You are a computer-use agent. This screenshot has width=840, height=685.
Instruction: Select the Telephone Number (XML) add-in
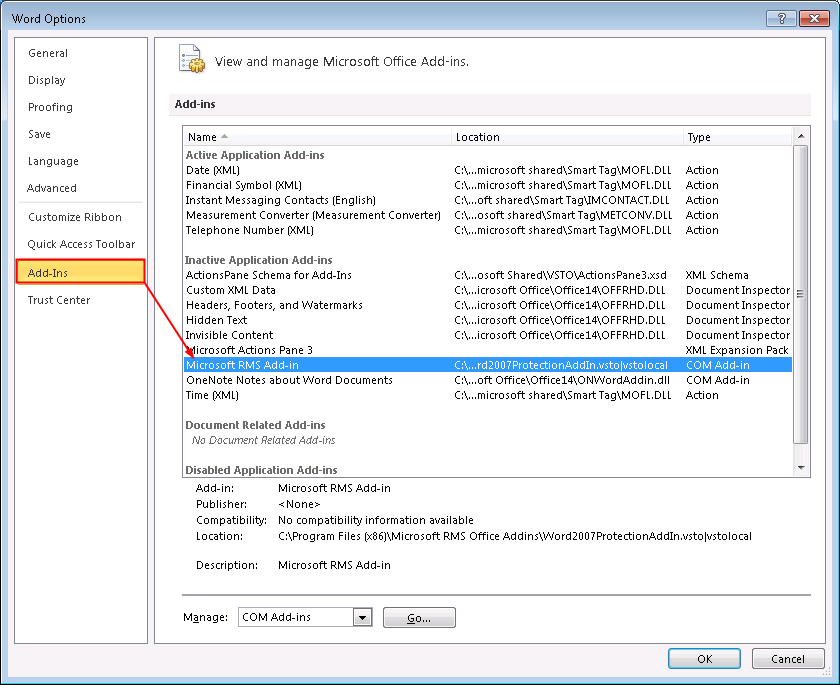click(488, 230)
